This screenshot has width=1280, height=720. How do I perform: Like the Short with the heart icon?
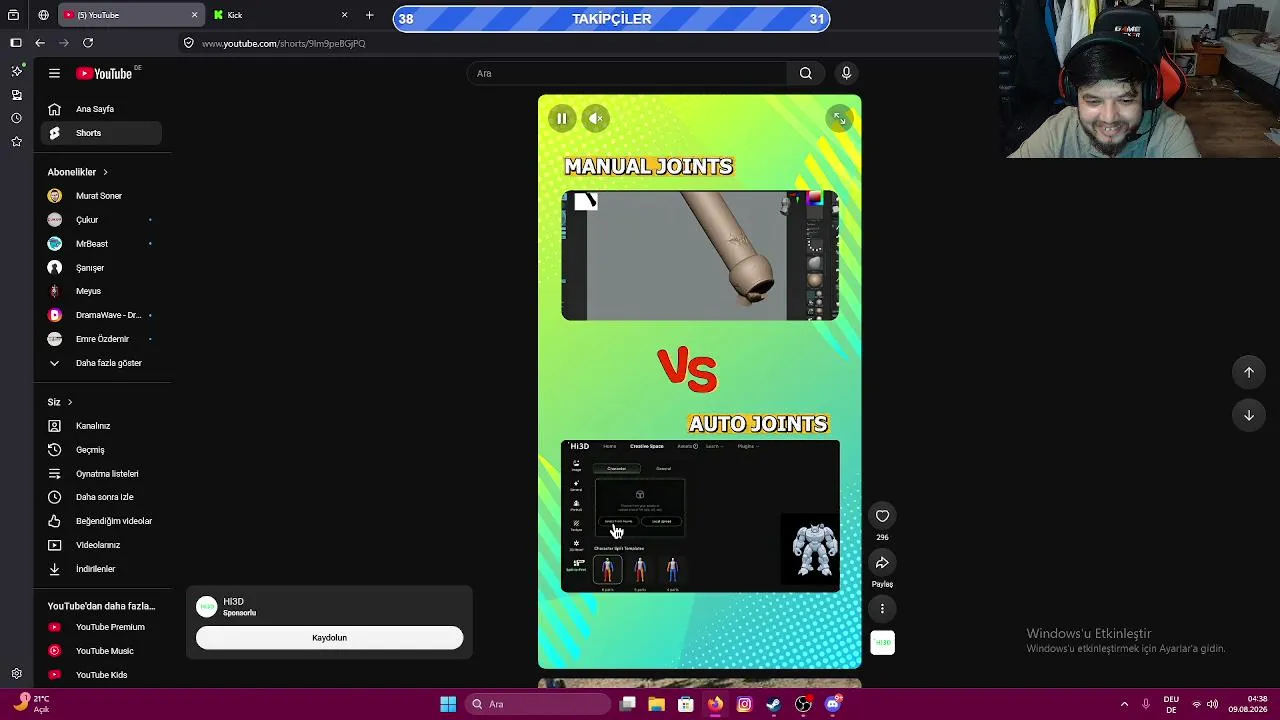[882, 516]
